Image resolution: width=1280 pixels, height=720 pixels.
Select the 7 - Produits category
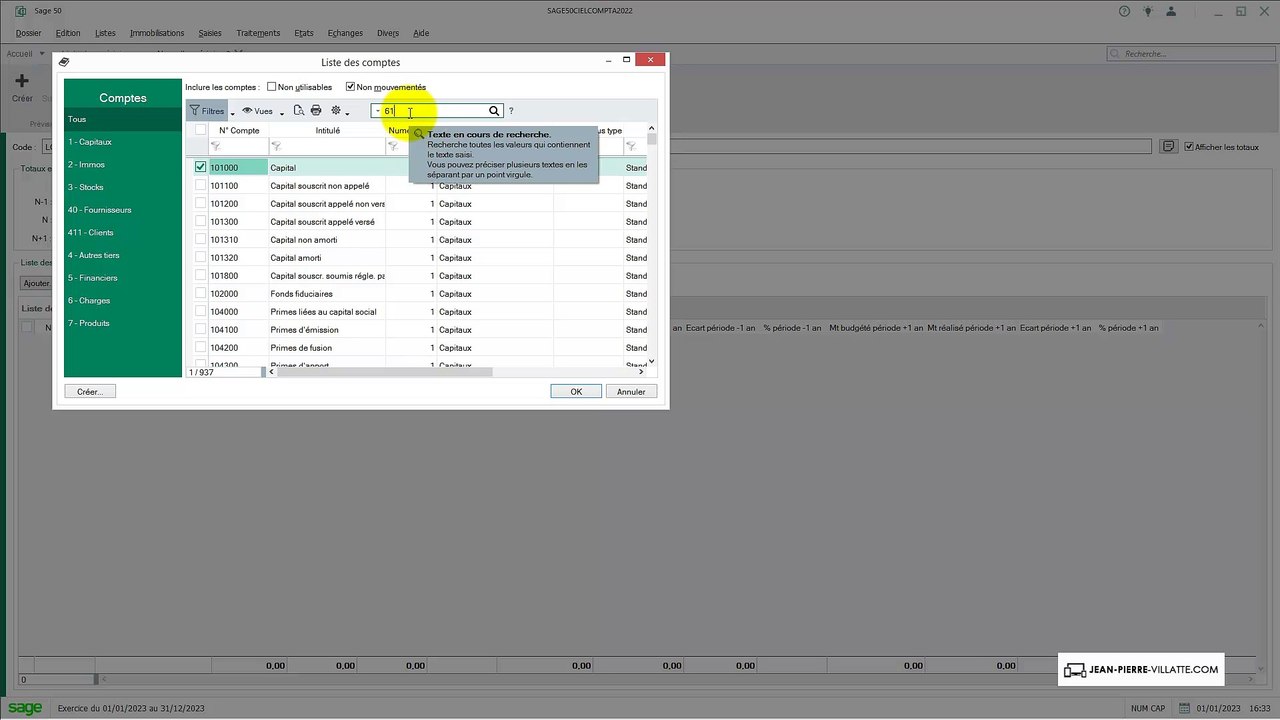[x=123, y=323]
